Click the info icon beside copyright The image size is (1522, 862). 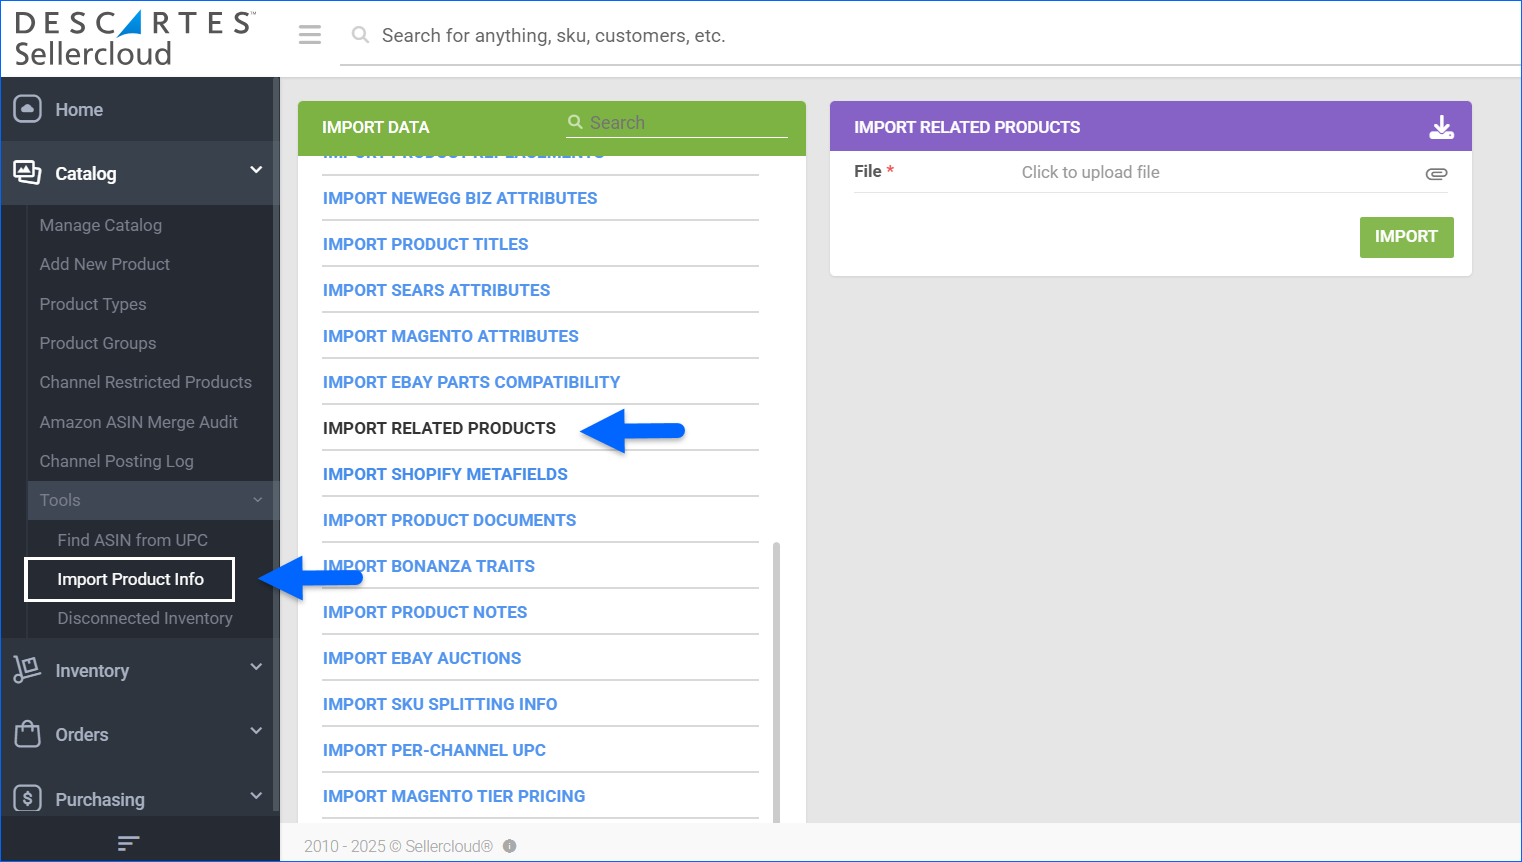(509, 846)
